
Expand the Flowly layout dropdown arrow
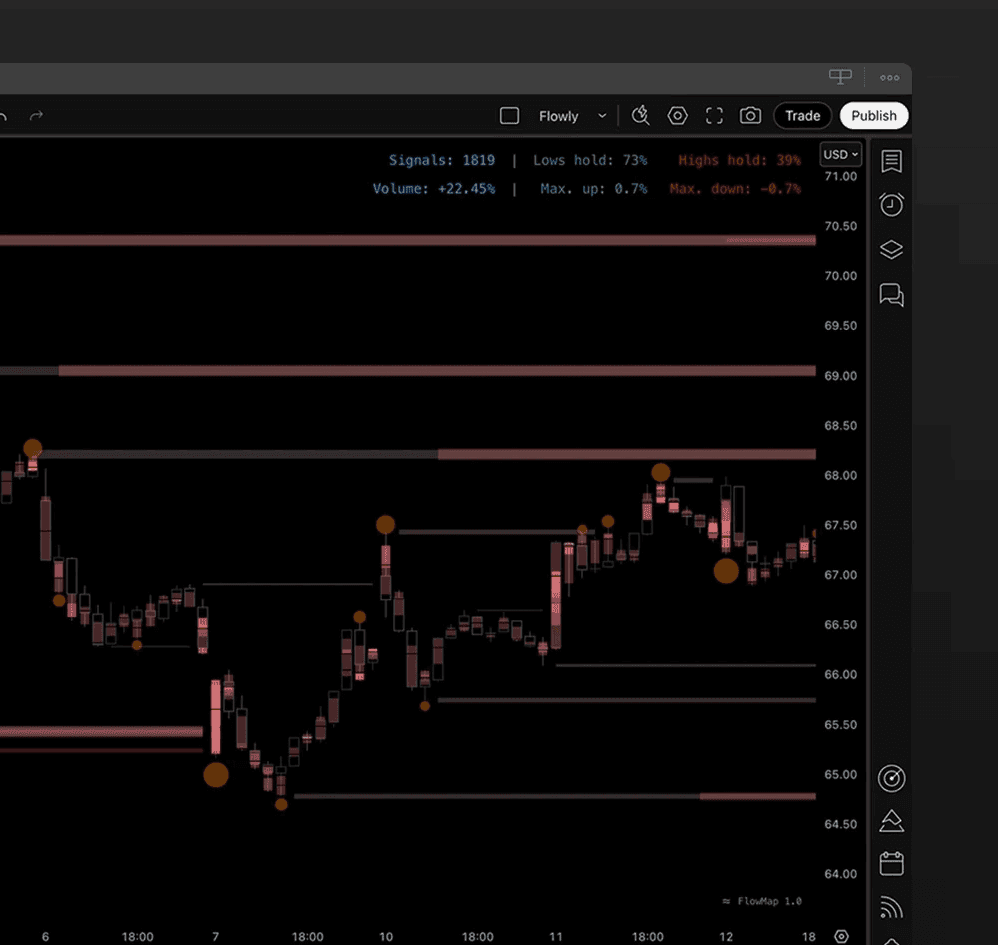[x=602, y=116]
